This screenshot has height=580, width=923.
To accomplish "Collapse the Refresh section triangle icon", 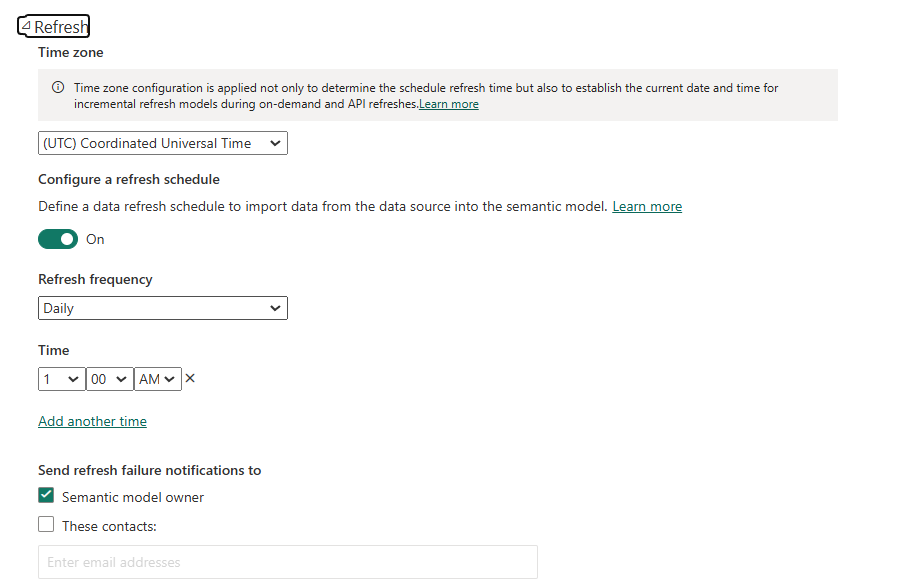I will (x=25, y=26).
